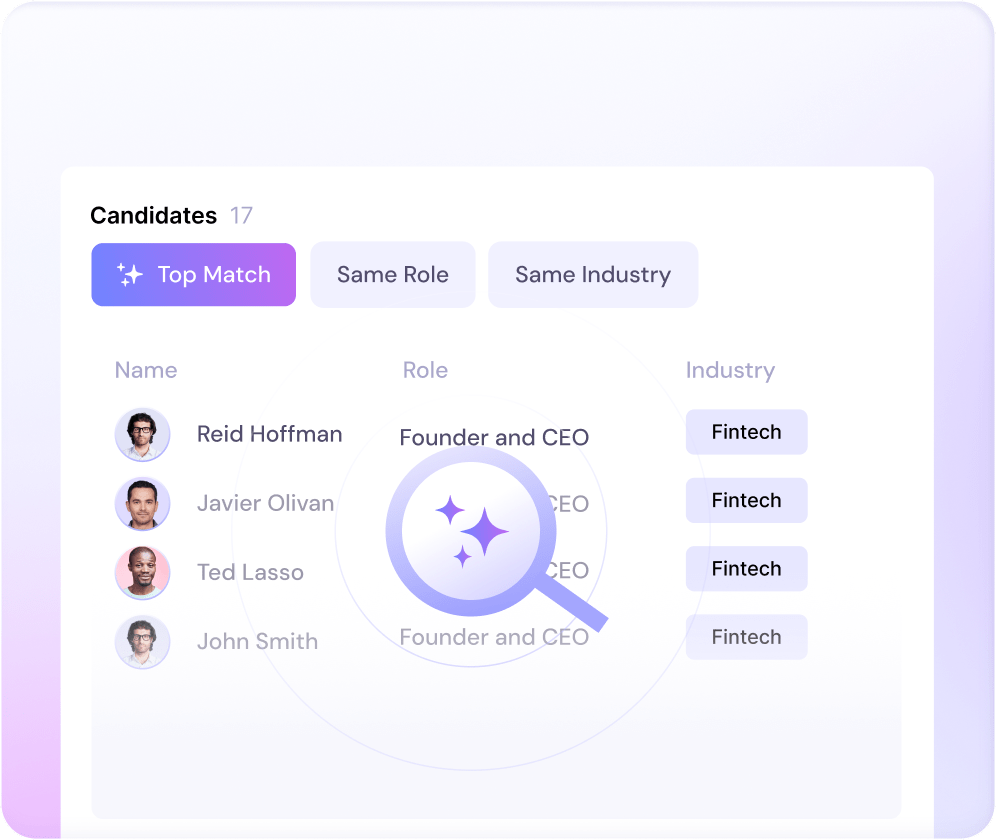996x840 pixels.
Task: Open the Reid Hoffman candidate name
Action: (269, 434)
